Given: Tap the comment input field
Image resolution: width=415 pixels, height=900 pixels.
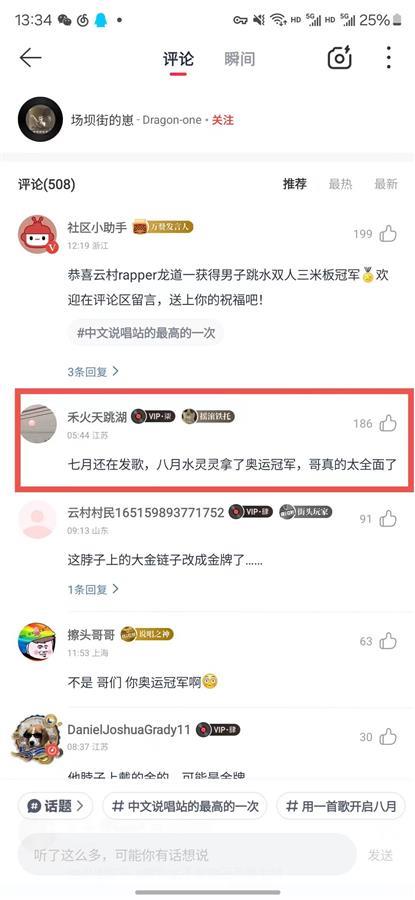Looking at the screenshot, I should [x=187, y=855].
